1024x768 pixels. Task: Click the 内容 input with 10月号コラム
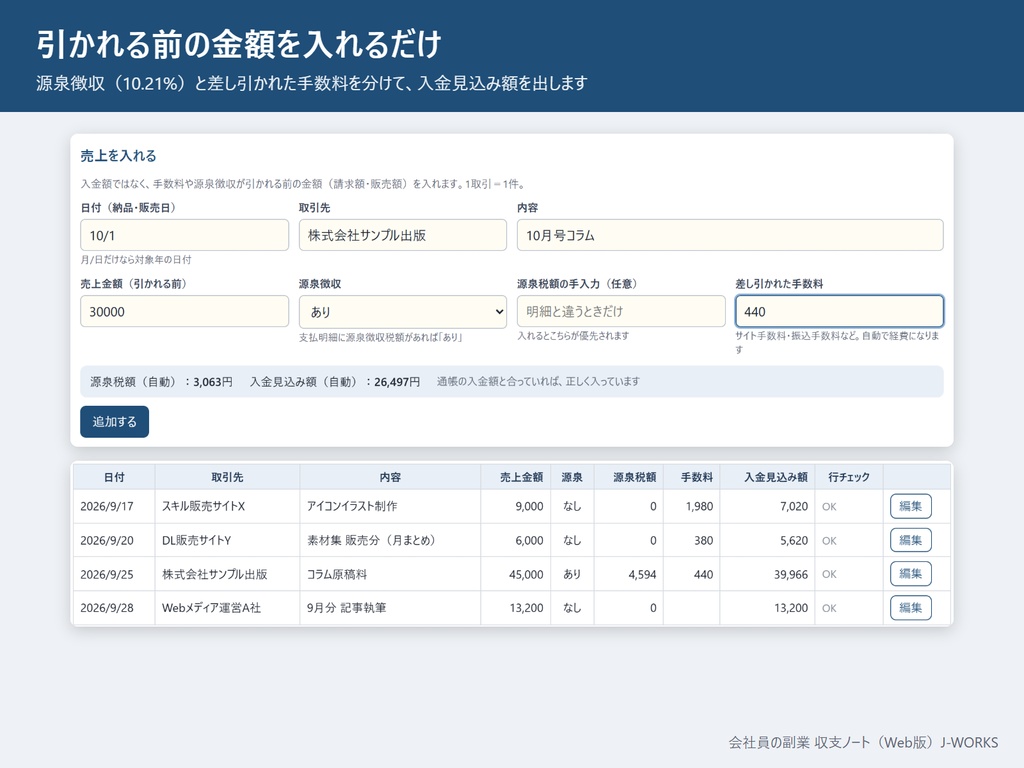coord(730,235)
